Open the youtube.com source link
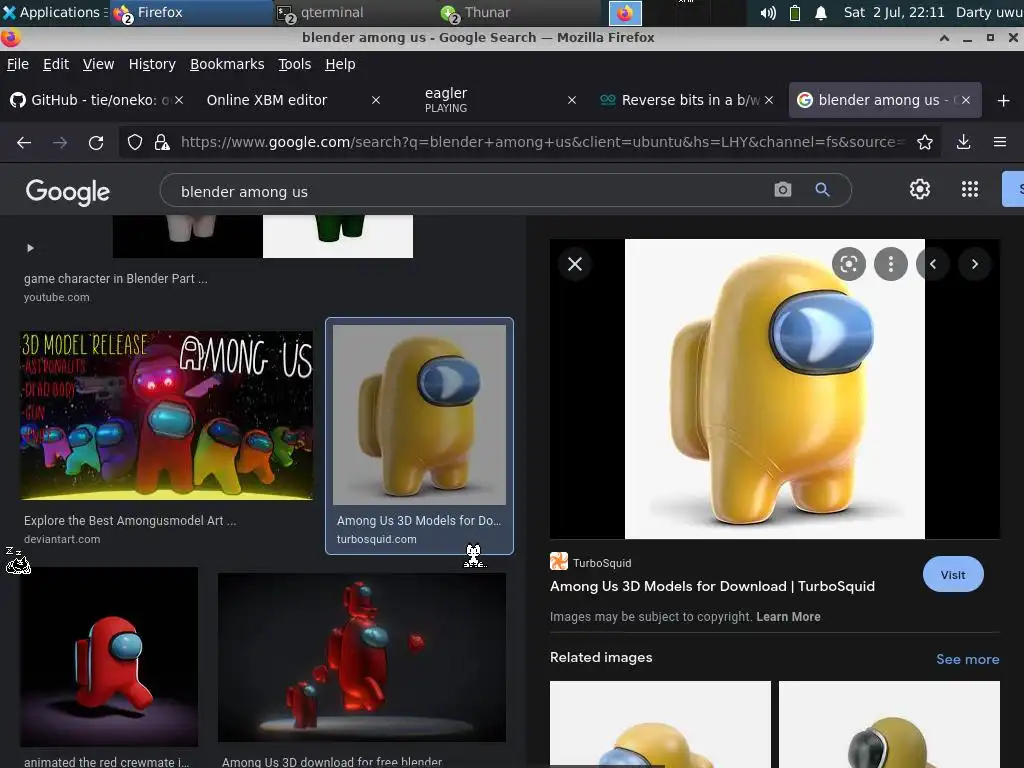Viewport: 1024px width, 768px height. pos(57,297)
